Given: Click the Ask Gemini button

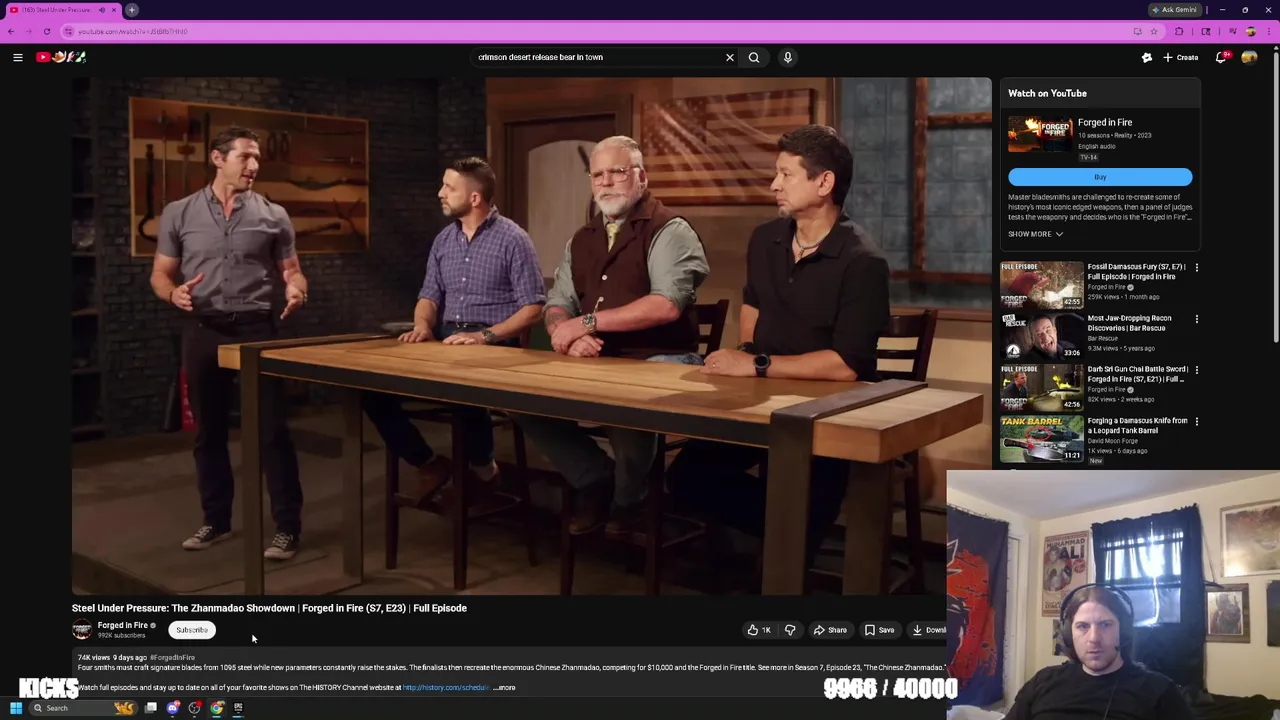Looking at the screenshot, I should click(1175, 10).
